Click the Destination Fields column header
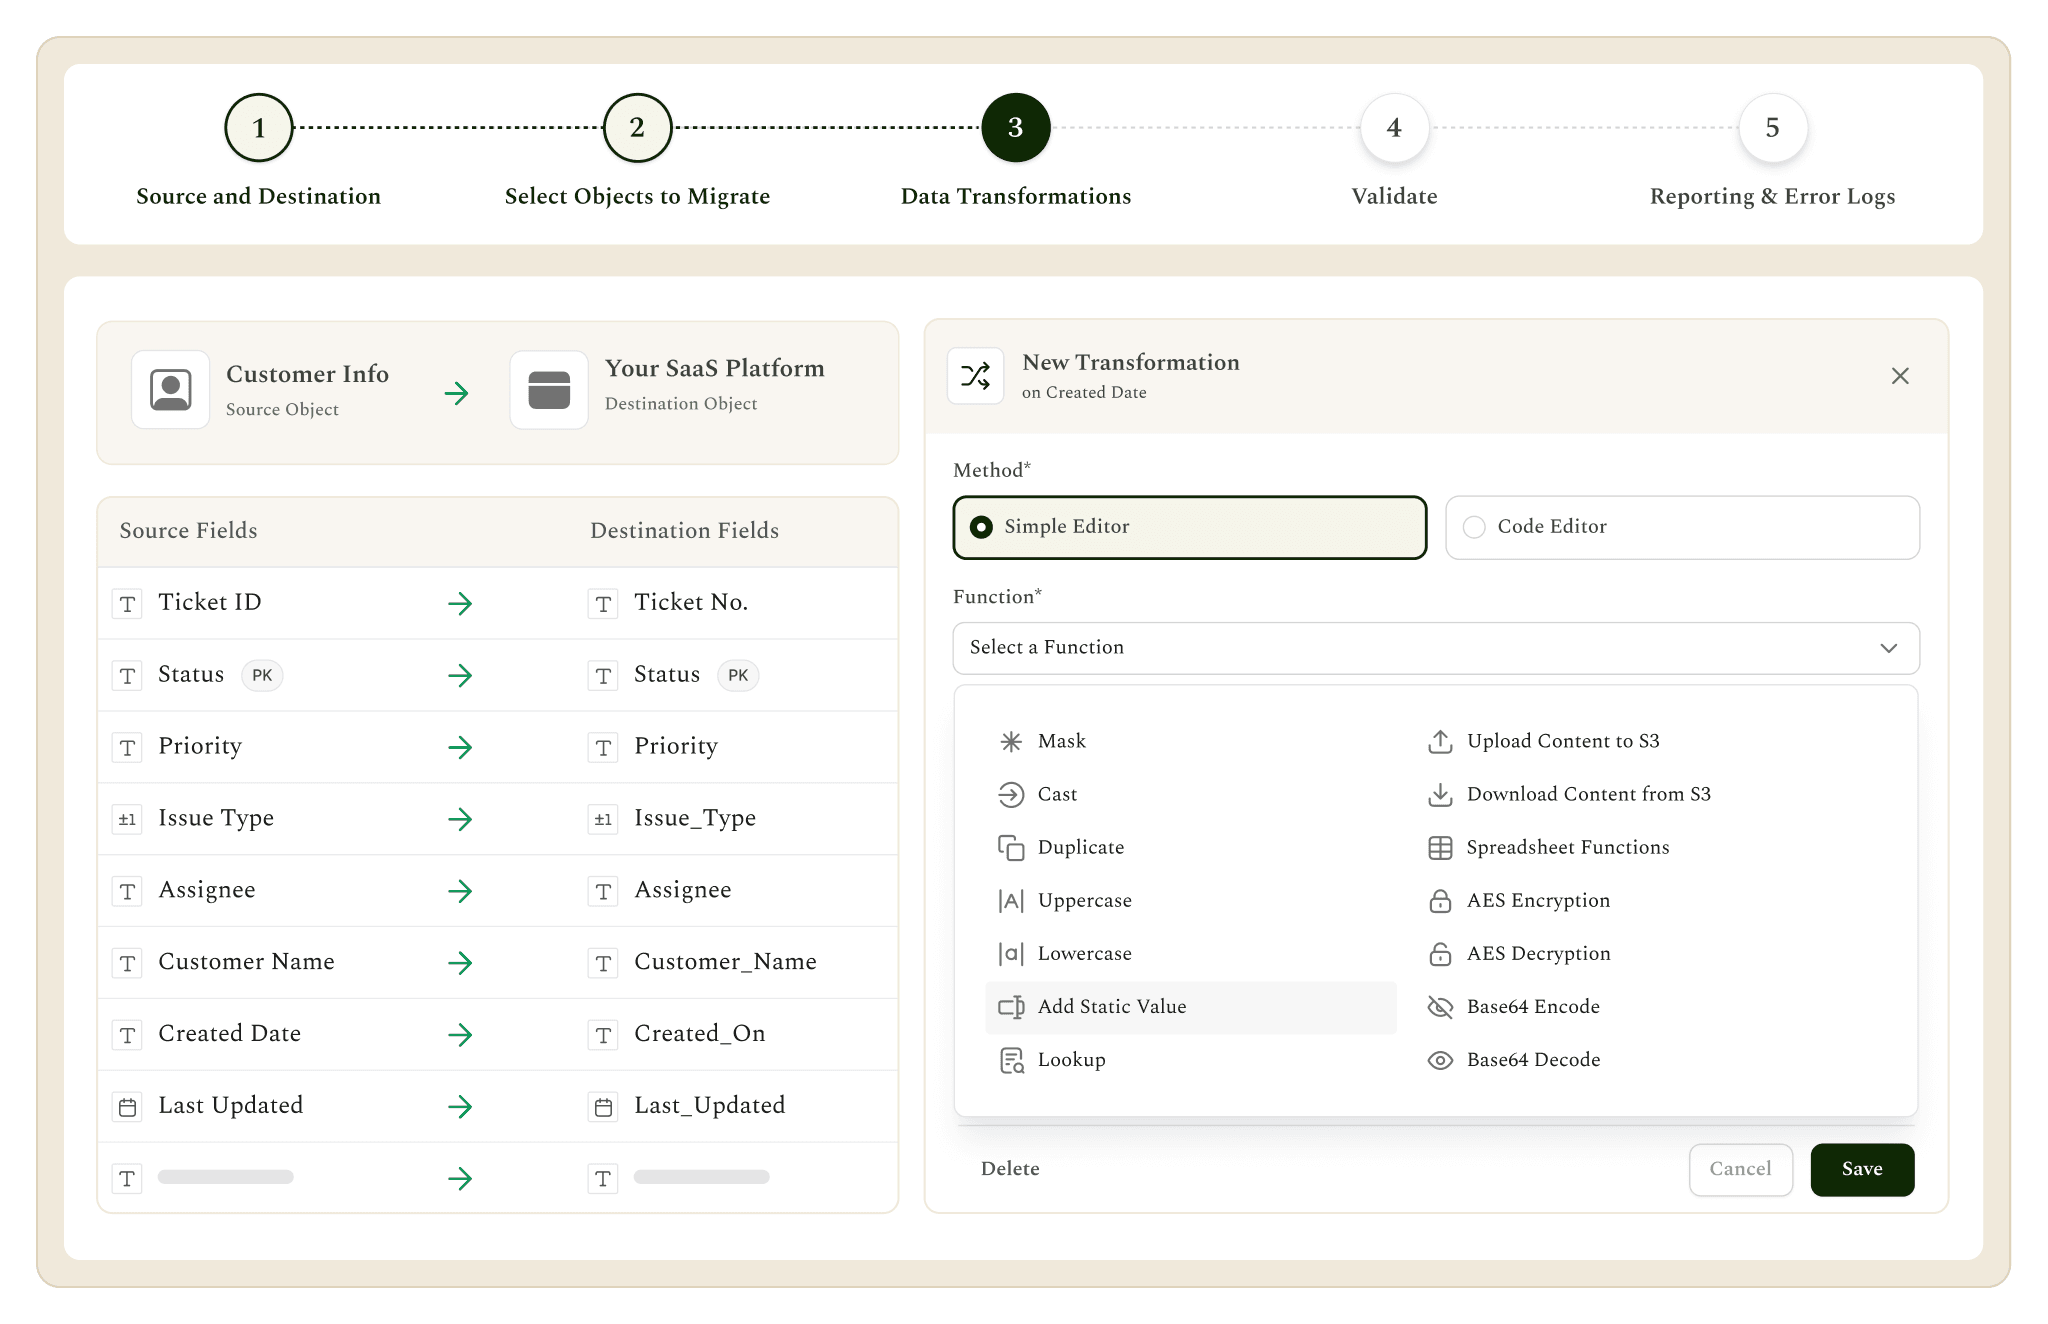The image size is (2048, 1324). tap(684, 531)
